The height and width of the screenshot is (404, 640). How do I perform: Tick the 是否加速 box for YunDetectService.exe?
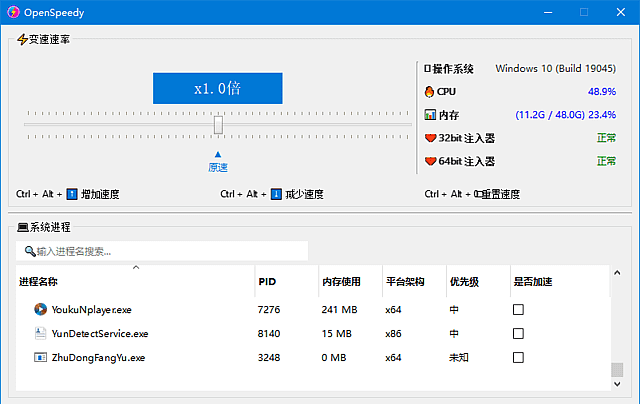(x=518, y=333)
